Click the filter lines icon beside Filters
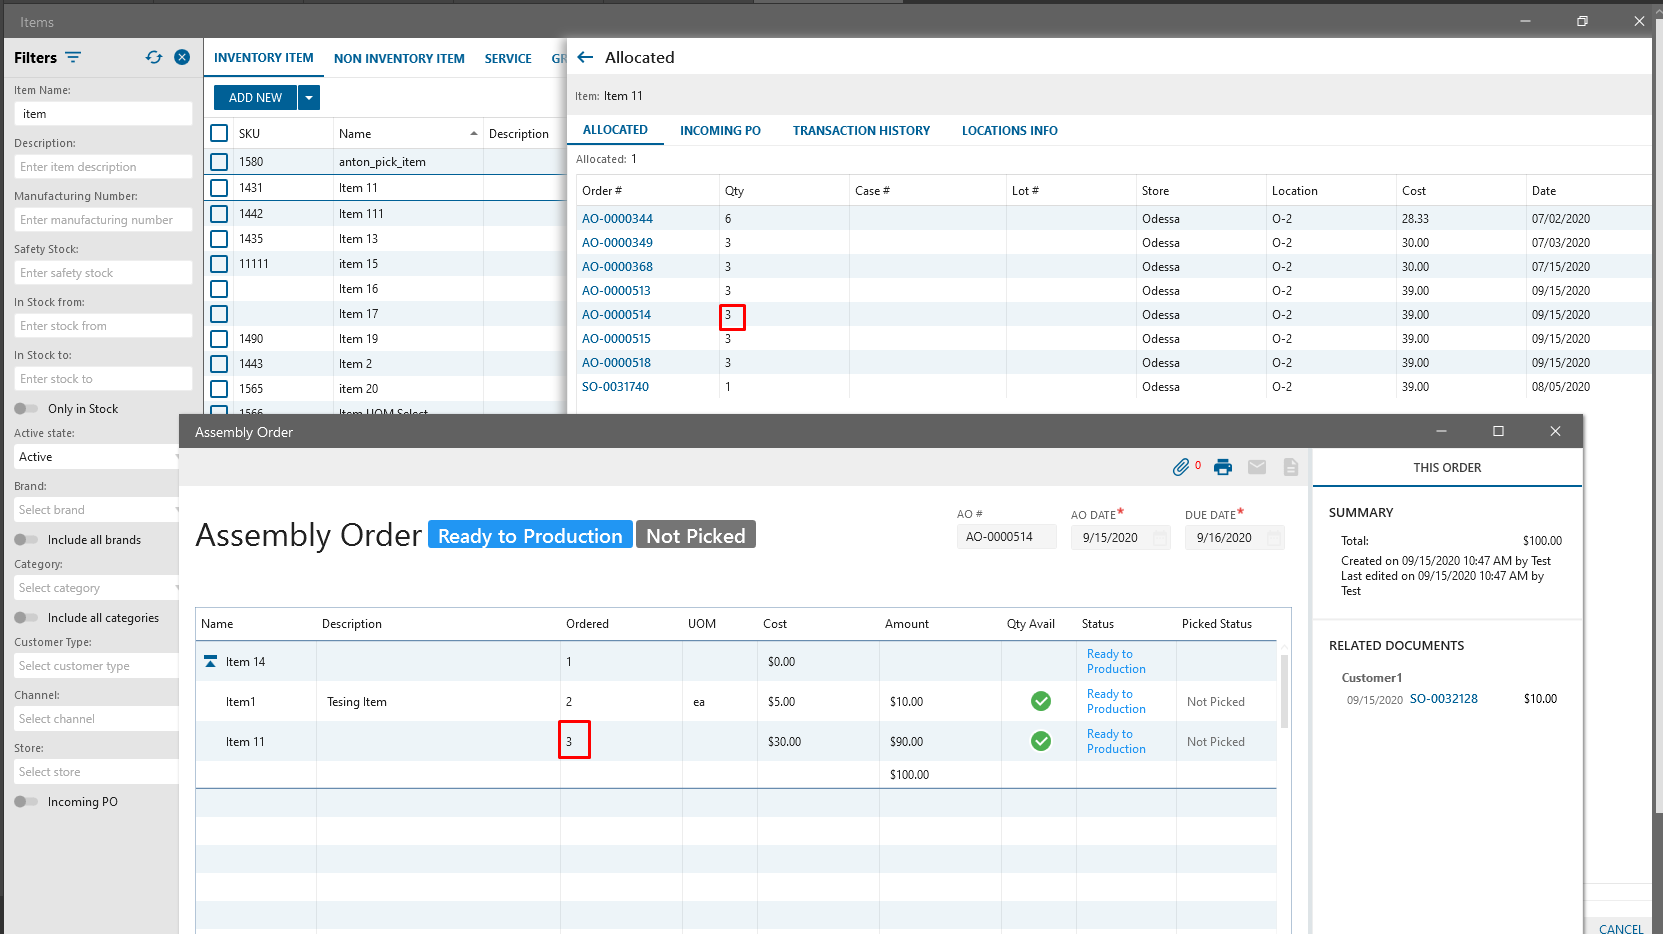Screen dimensions: 1663x934 (73, 58)
